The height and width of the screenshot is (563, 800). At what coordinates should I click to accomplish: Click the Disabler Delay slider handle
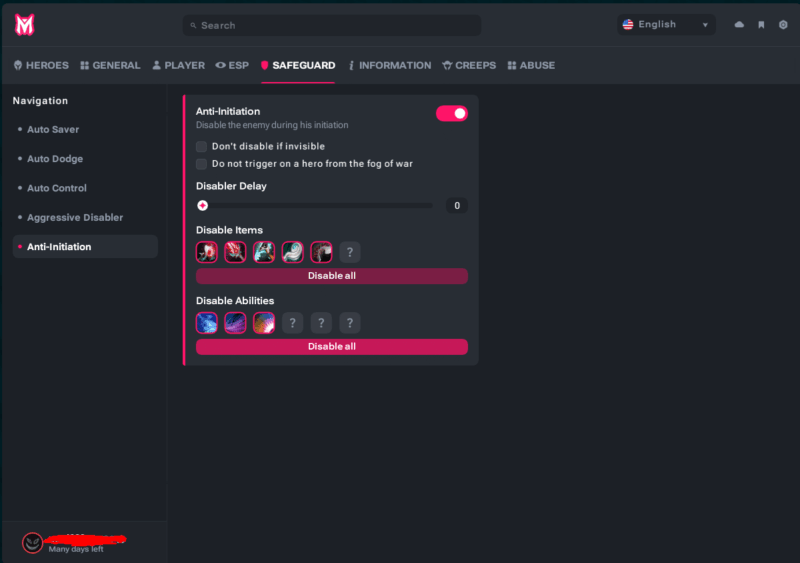[203, 206]
